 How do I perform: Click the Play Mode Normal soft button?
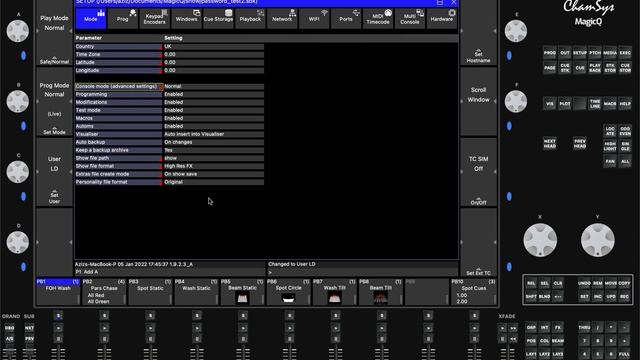pos(54,33)
